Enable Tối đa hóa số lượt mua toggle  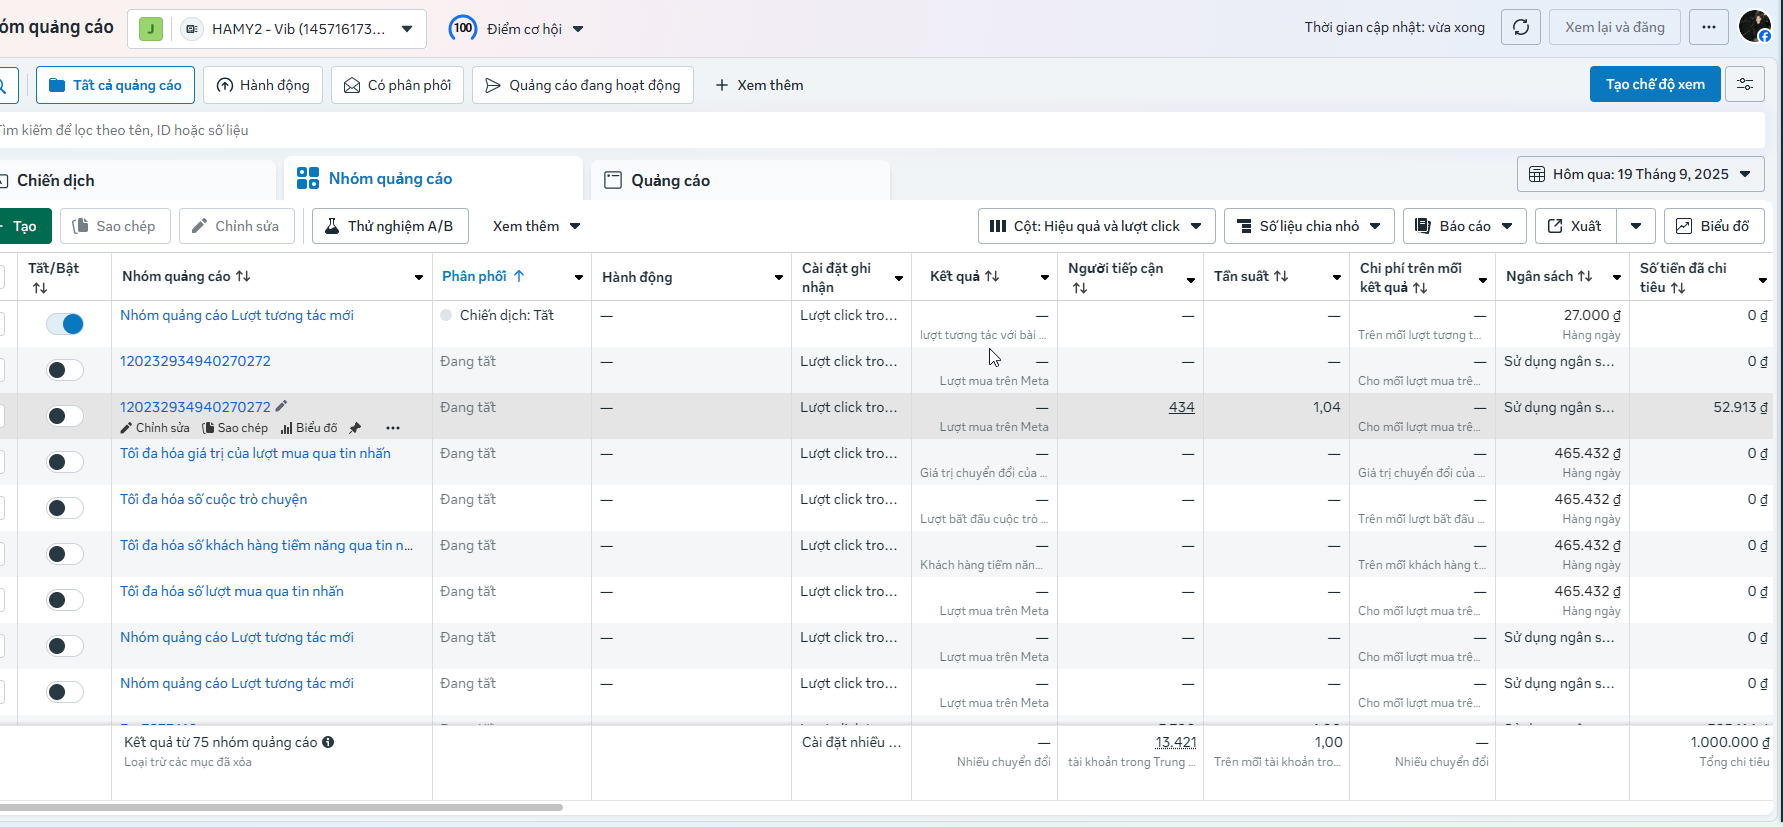click(x=65, y=599)
